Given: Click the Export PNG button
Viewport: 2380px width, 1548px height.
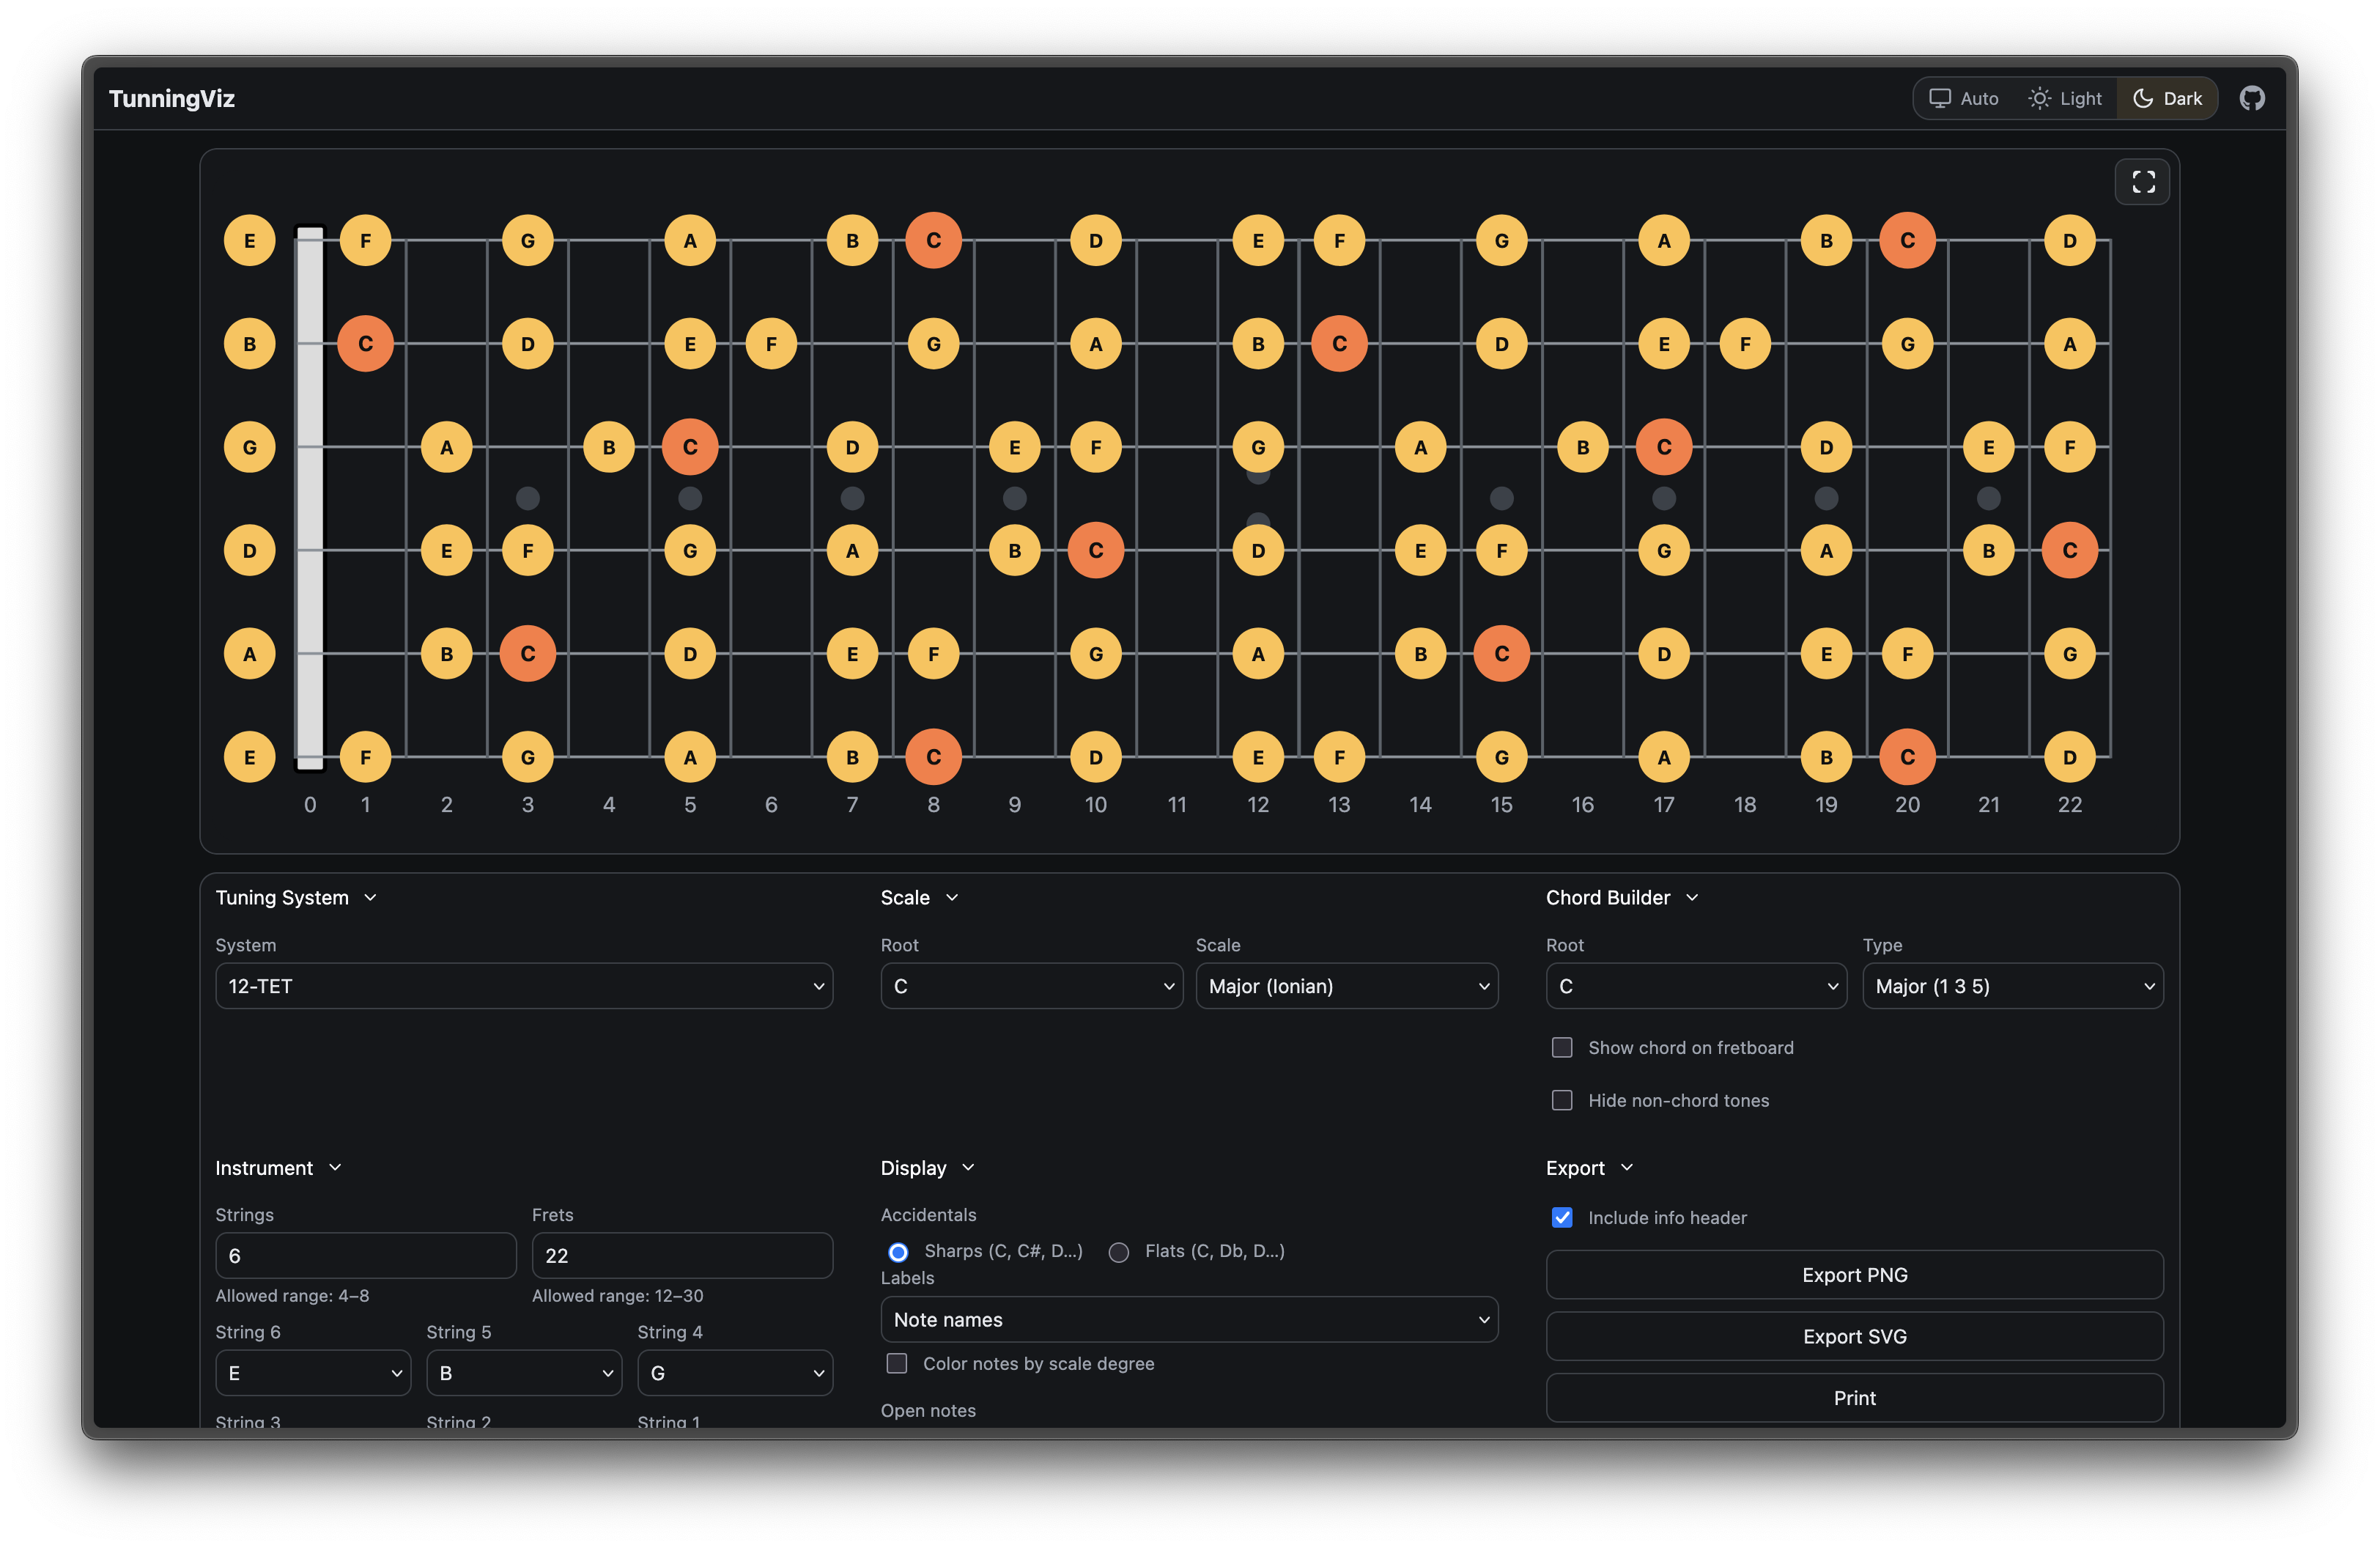Looking at the screenshot, I should (x=1854, y=1275).
